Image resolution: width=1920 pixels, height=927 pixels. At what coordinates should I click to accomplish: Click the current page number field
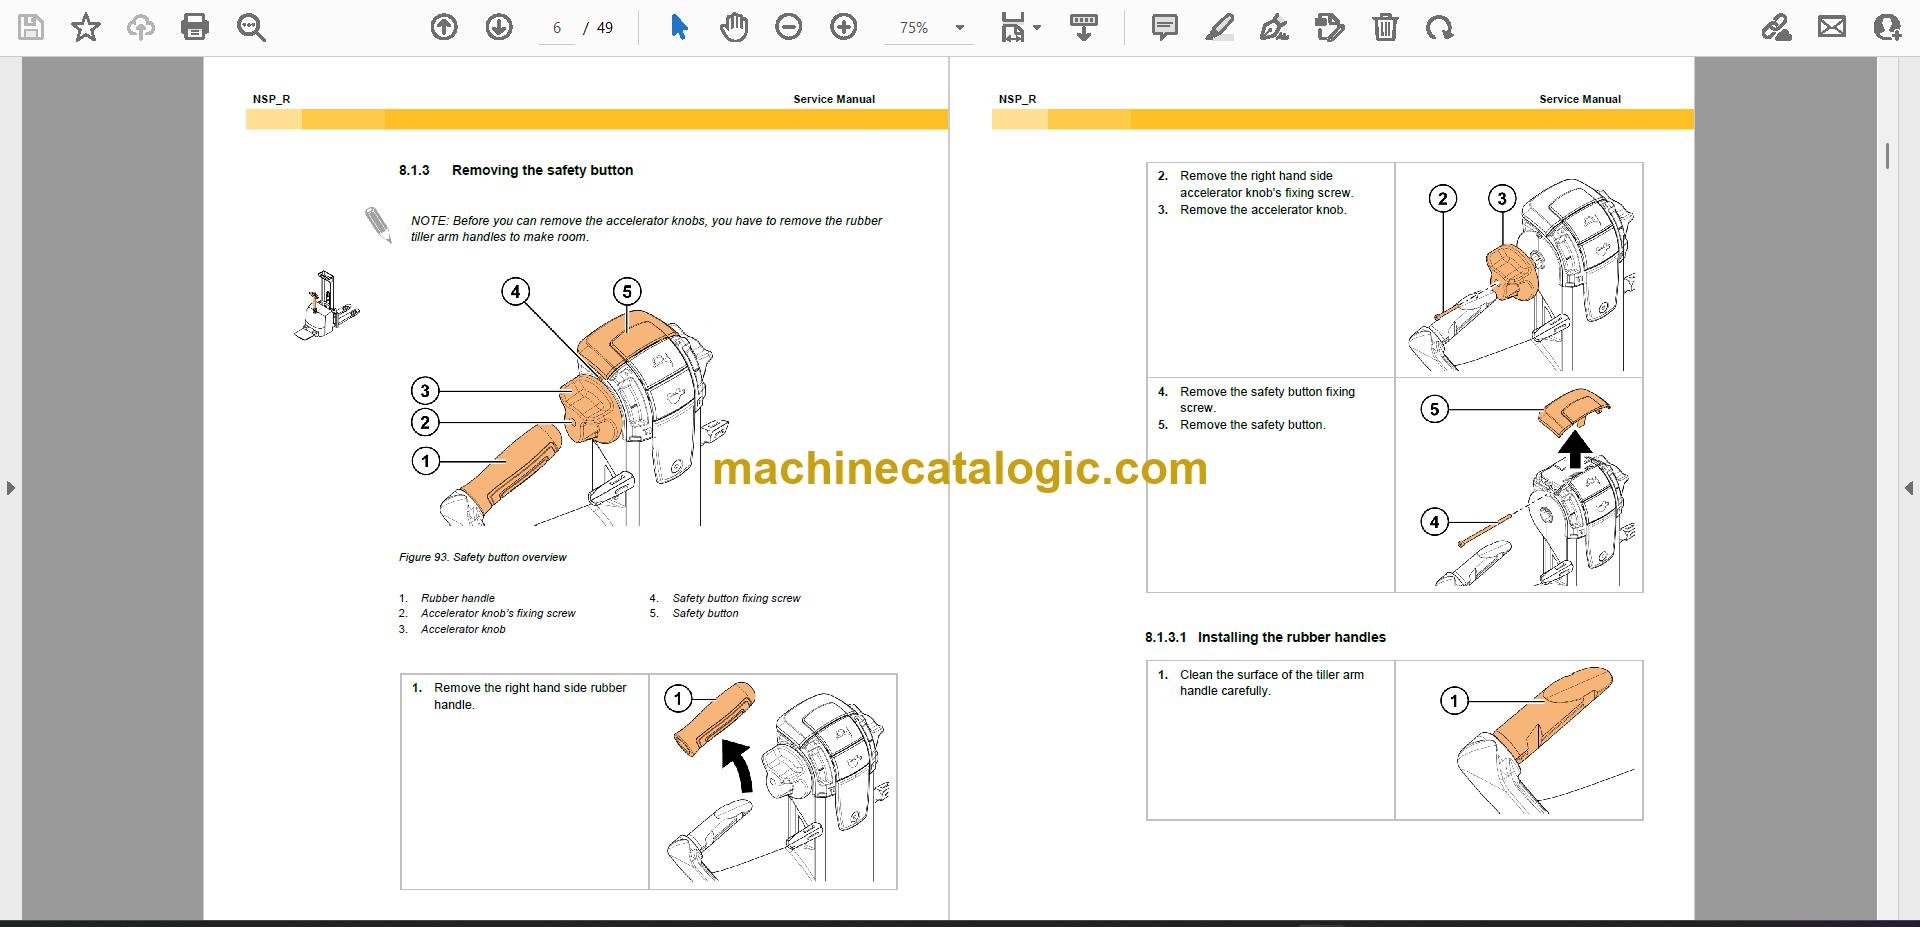coord(557,28)
